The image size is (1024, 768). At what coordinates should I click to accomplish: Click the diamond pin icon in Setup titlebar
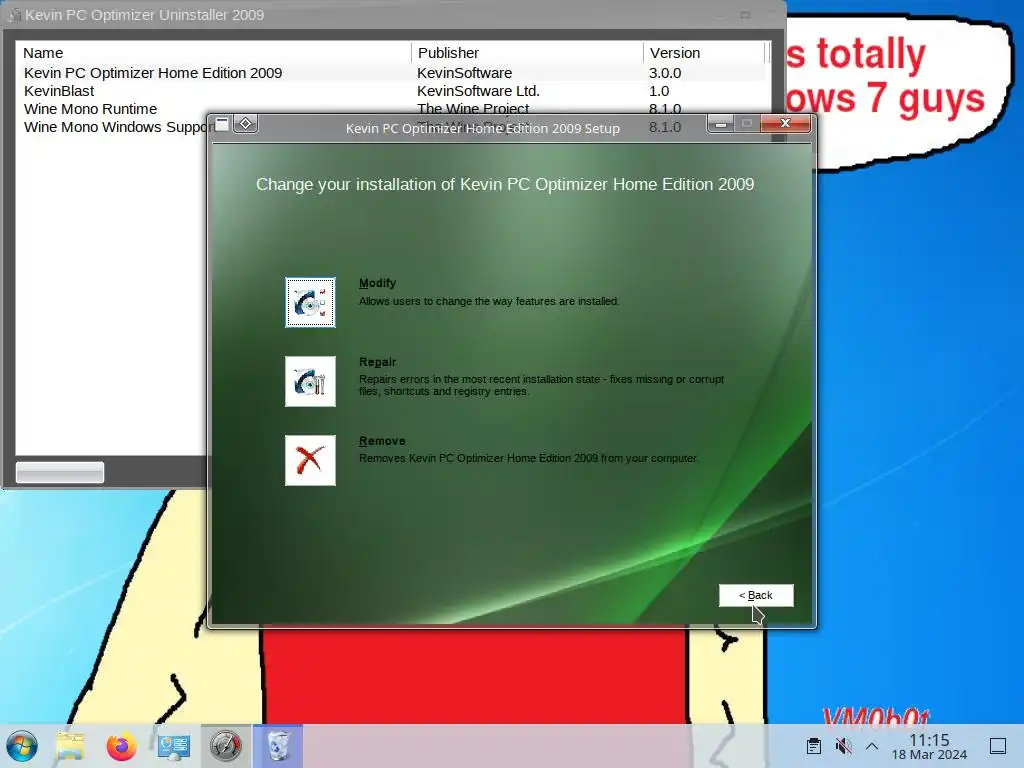point(246,123)
